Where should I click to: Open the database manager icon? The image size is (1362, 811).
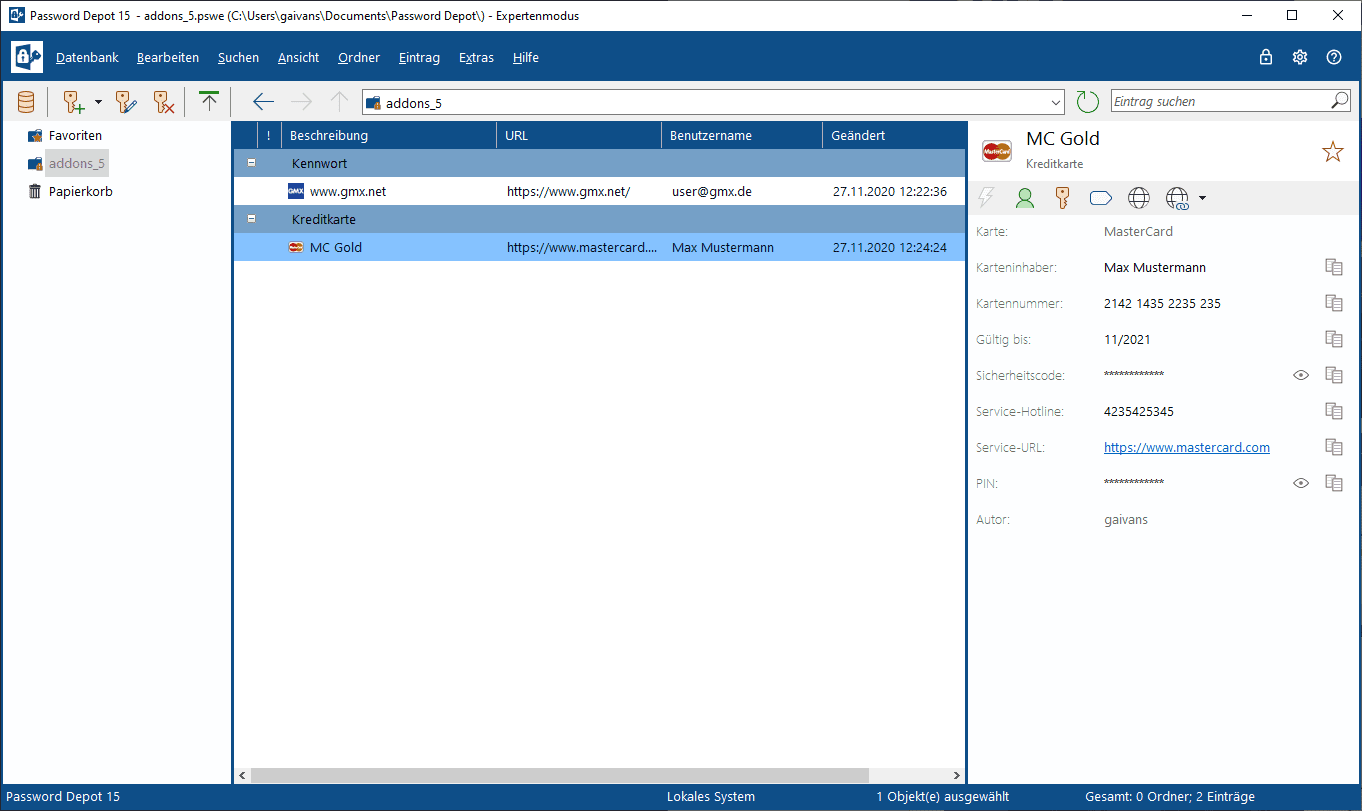pyautogui.click(x=26, y=101)
